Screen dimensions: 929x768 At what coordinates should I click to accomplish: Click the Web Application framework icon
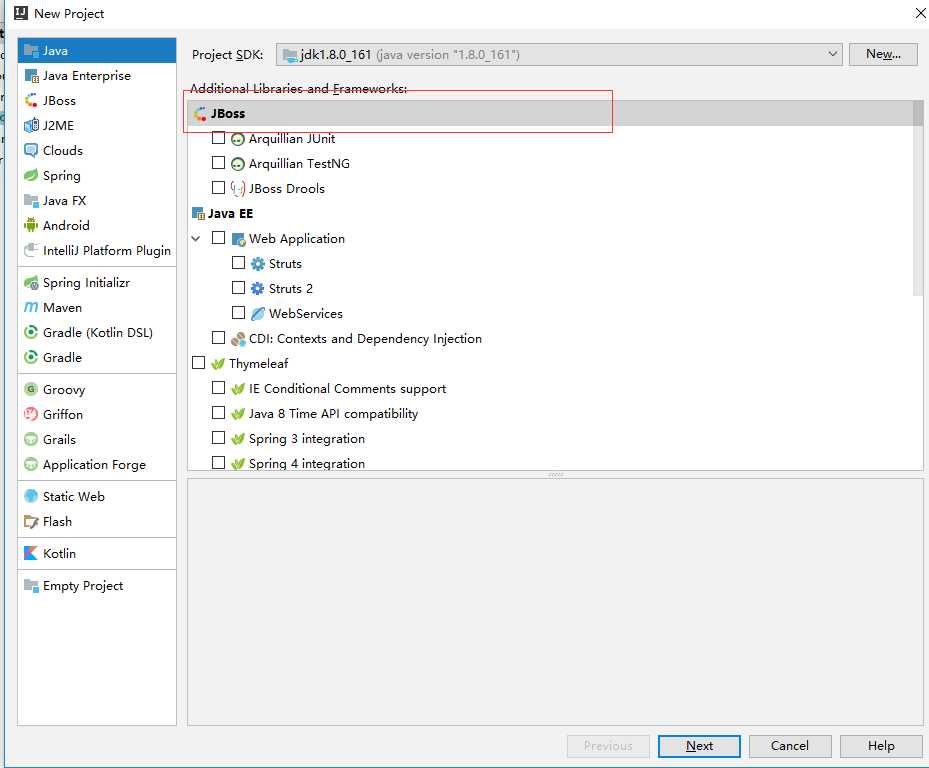(238, 239)
